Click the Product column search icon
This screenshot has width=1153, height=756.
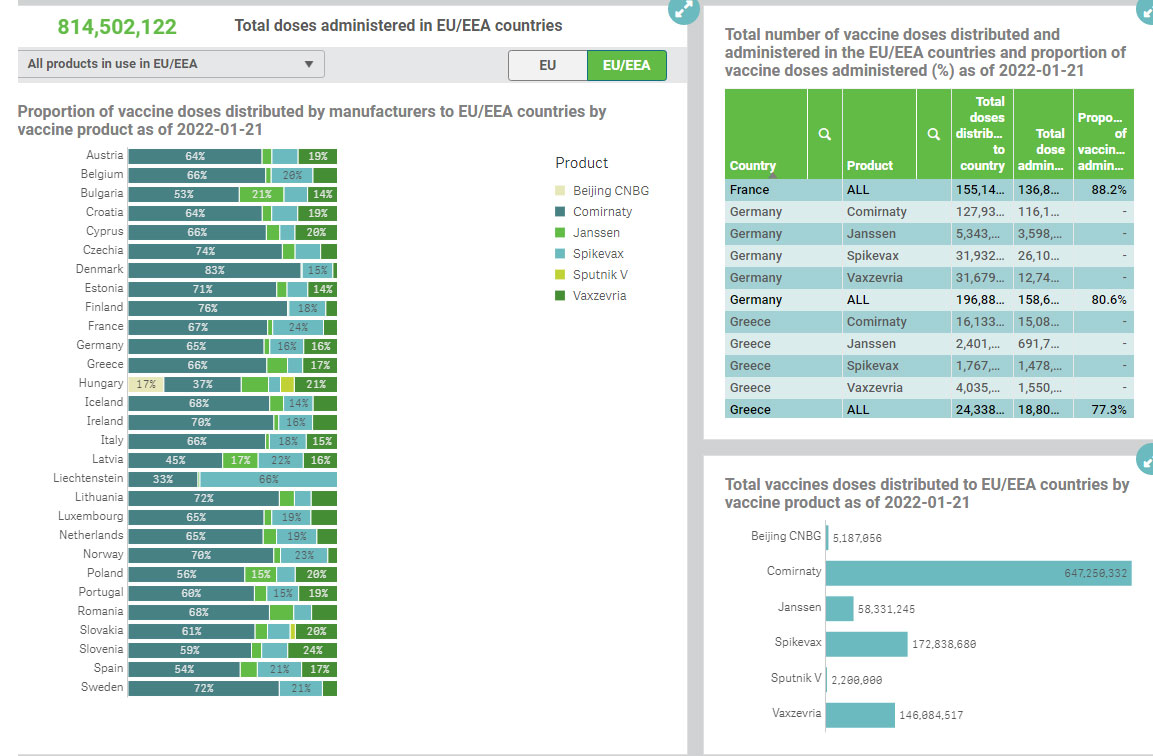click(x=933, y=135)
